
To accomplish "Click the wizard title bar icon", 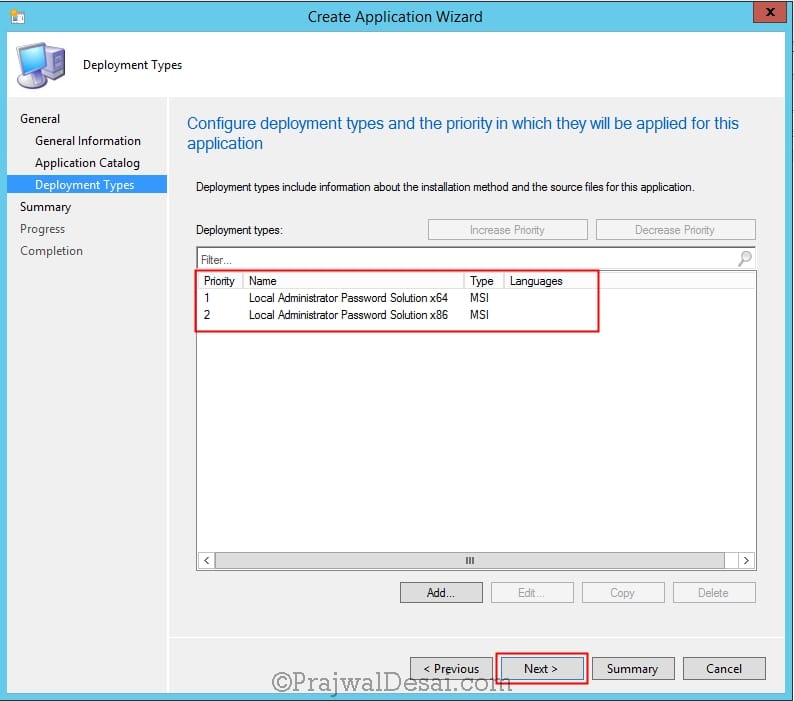I will pyautogui.click(x=17, y=16).
